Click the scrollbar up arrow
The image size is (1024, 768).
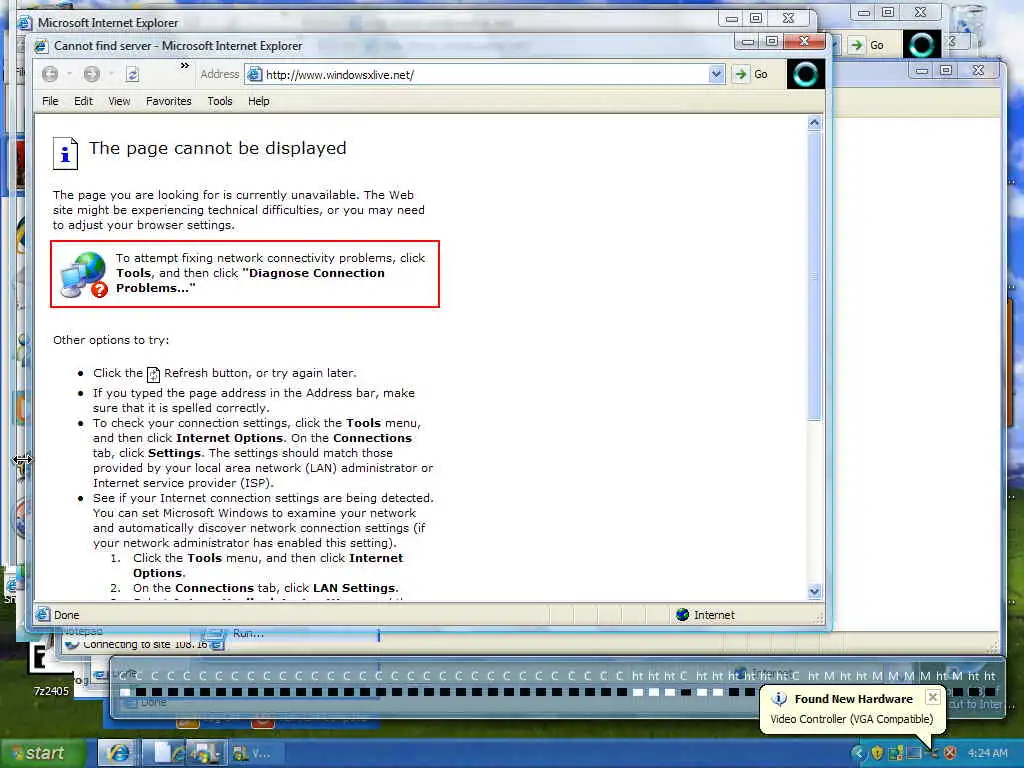pyautogui.click(x=814, y=123)
